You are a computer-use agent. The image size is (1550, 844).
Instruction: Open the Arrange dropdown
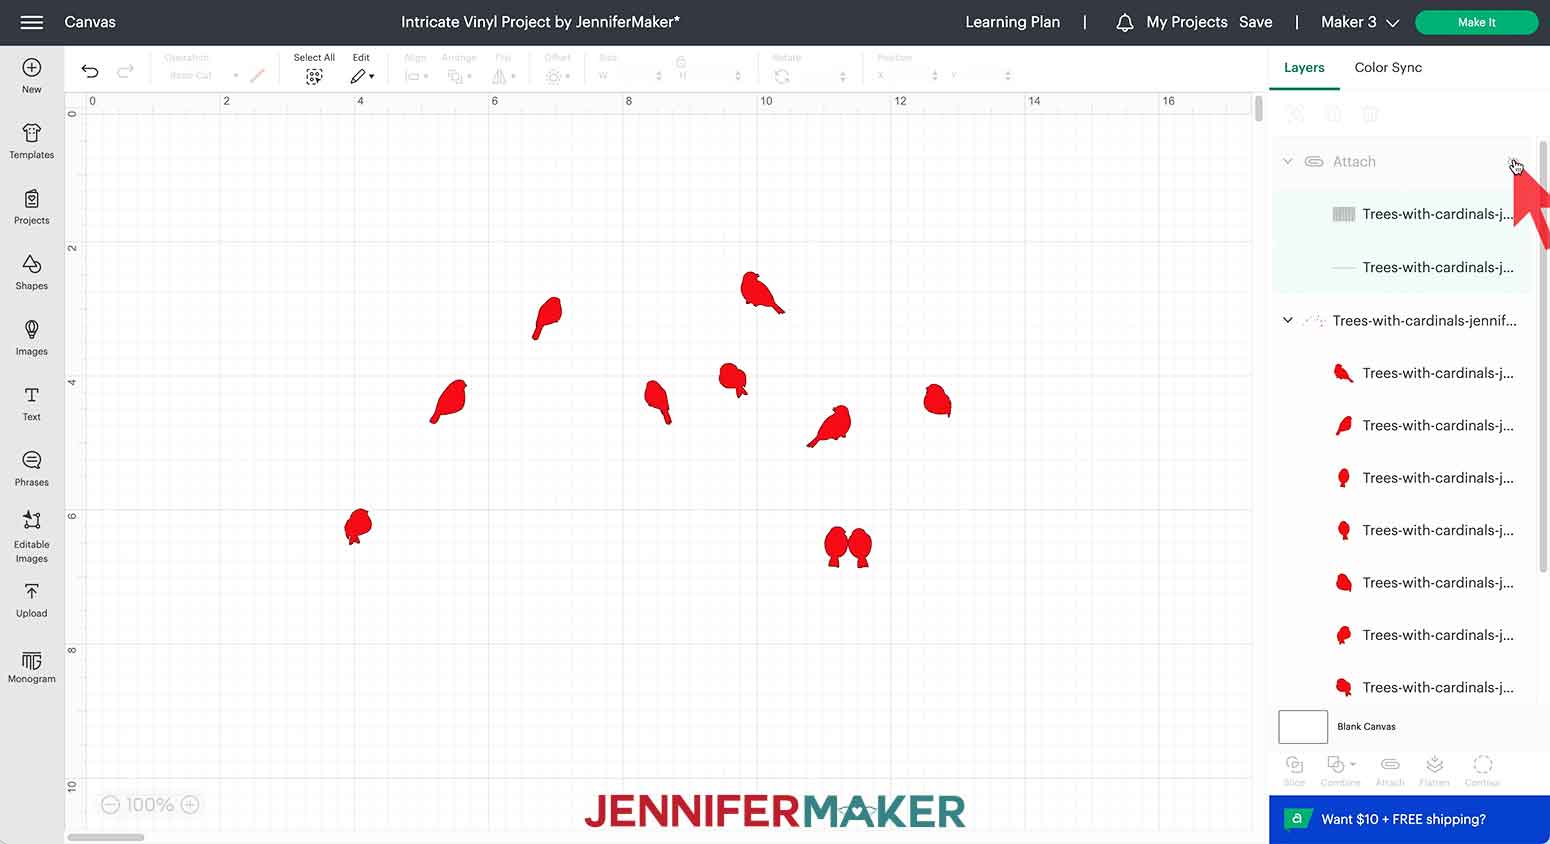pos(460,76)
